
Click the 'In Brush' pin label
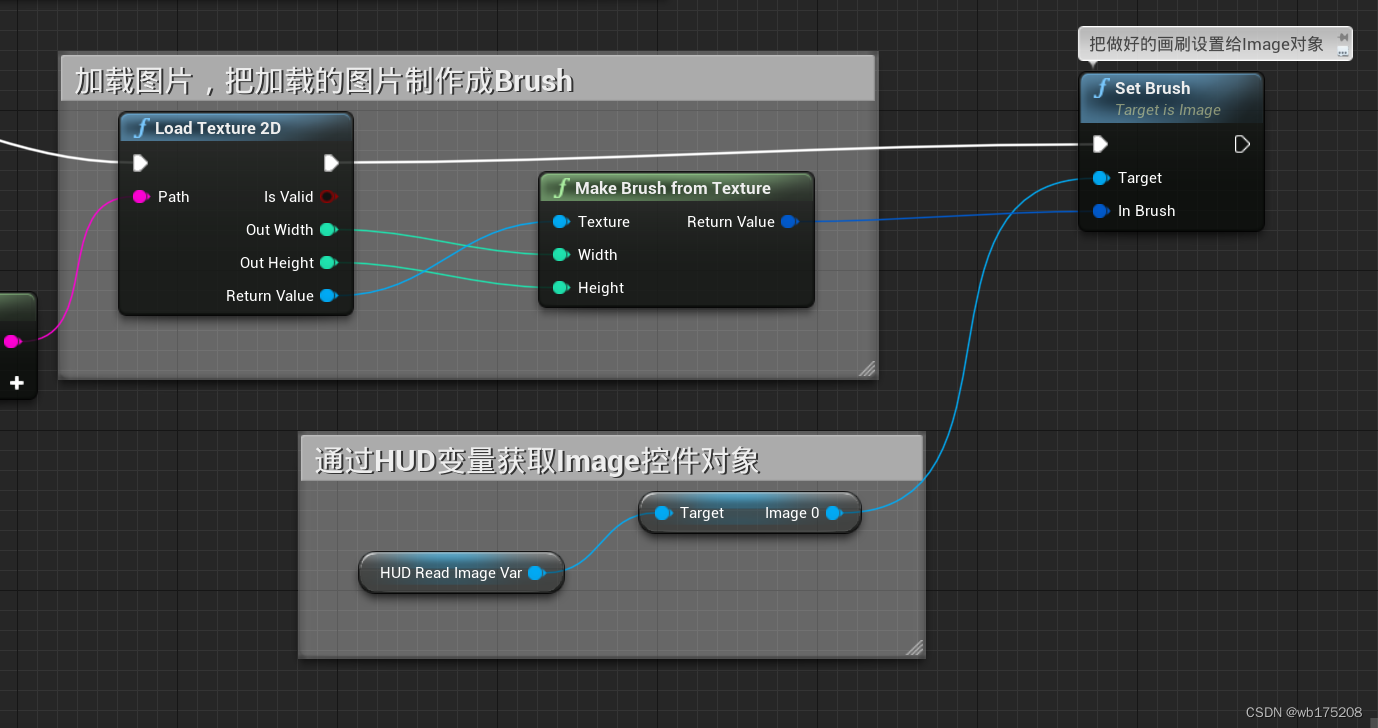pyautogui.click(x=1147, y=211)
